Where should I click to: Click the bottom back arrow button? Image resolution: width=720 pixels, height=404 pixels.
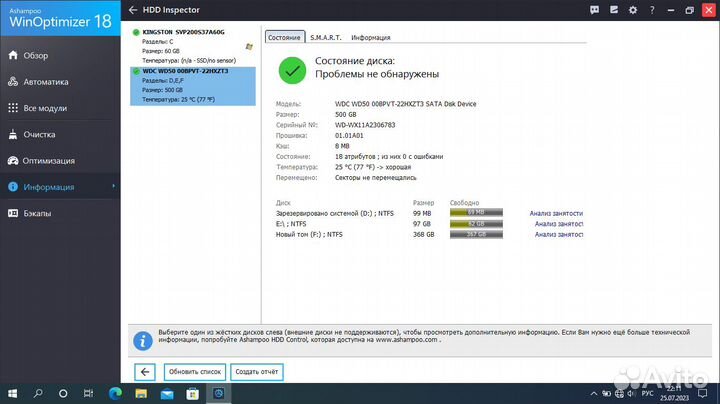[145, 372]
